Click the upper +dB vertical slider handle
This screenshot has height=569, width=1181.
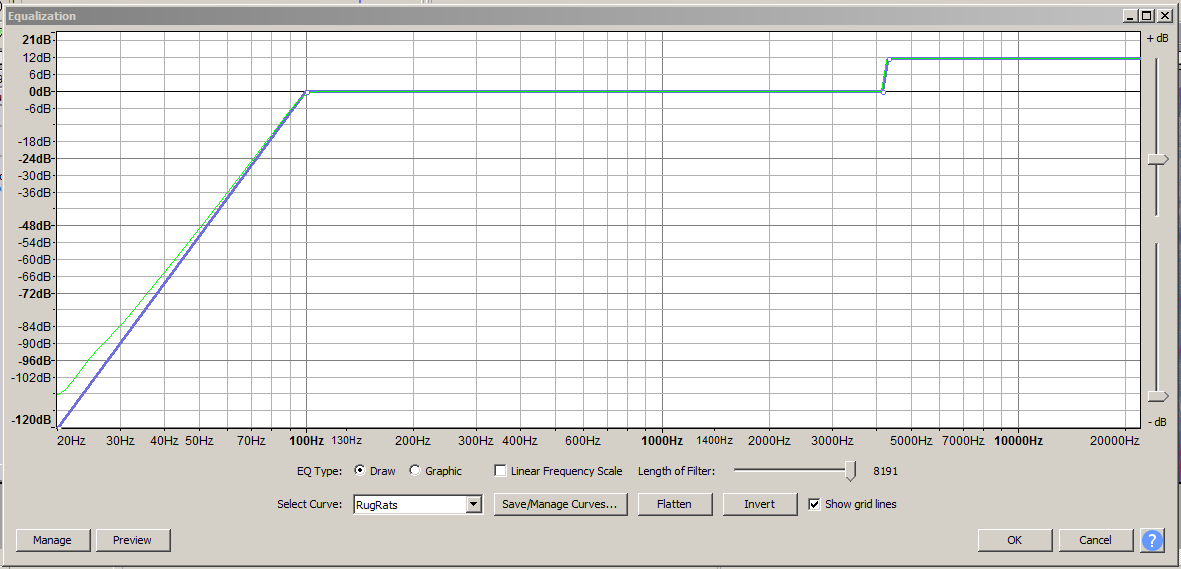click(x=1157, y=159)
